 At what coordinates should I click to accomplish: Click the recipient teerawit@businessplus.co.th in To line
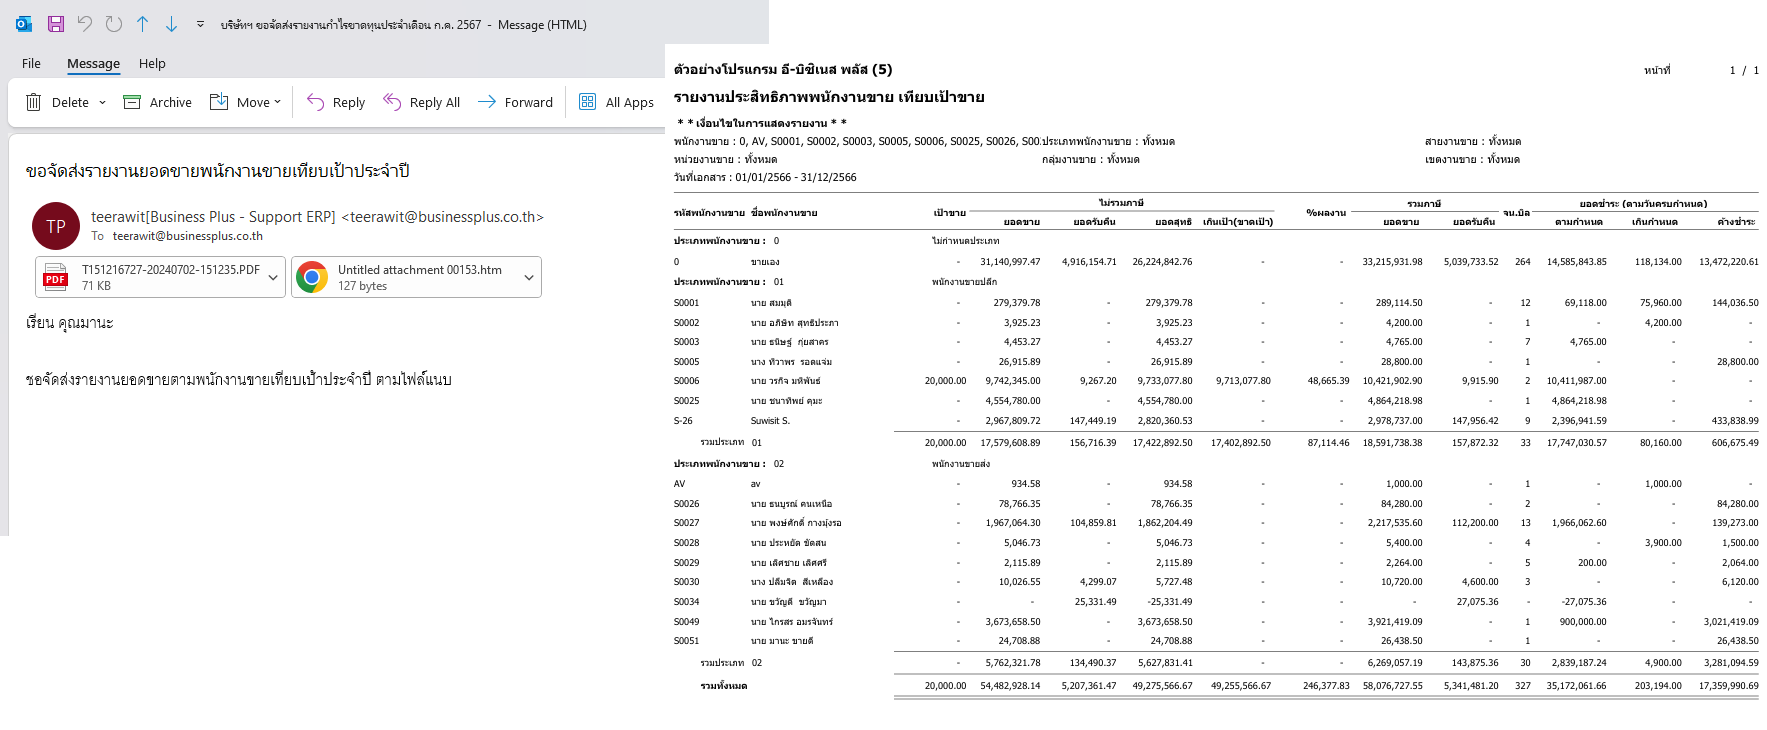pyautogui.click(x=188, y=236)
